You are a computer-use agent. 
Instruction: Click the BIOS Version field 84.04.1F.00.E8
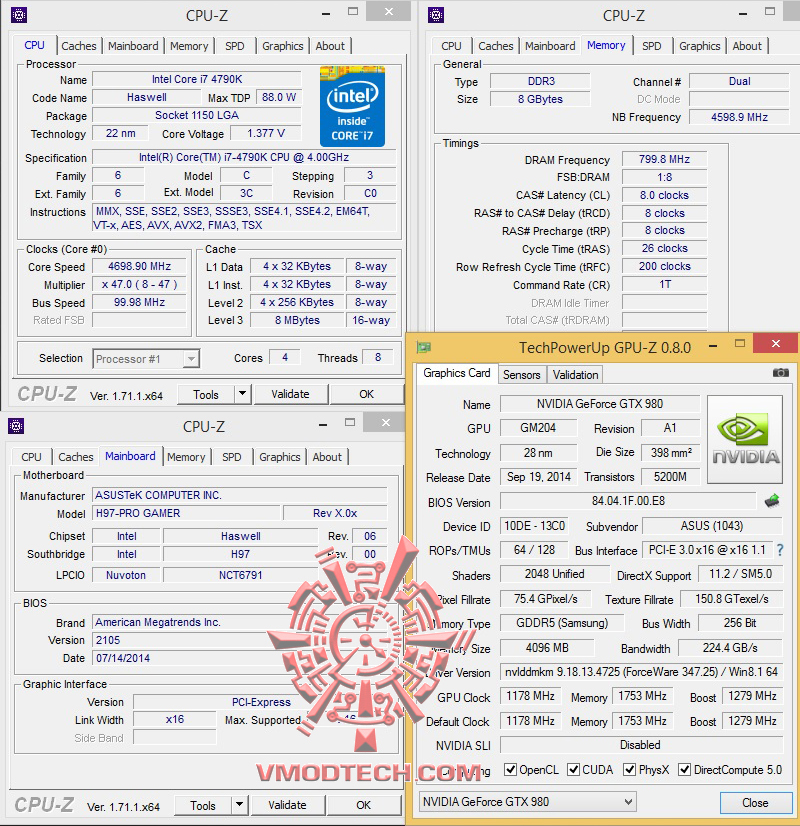tap(628, 500)
